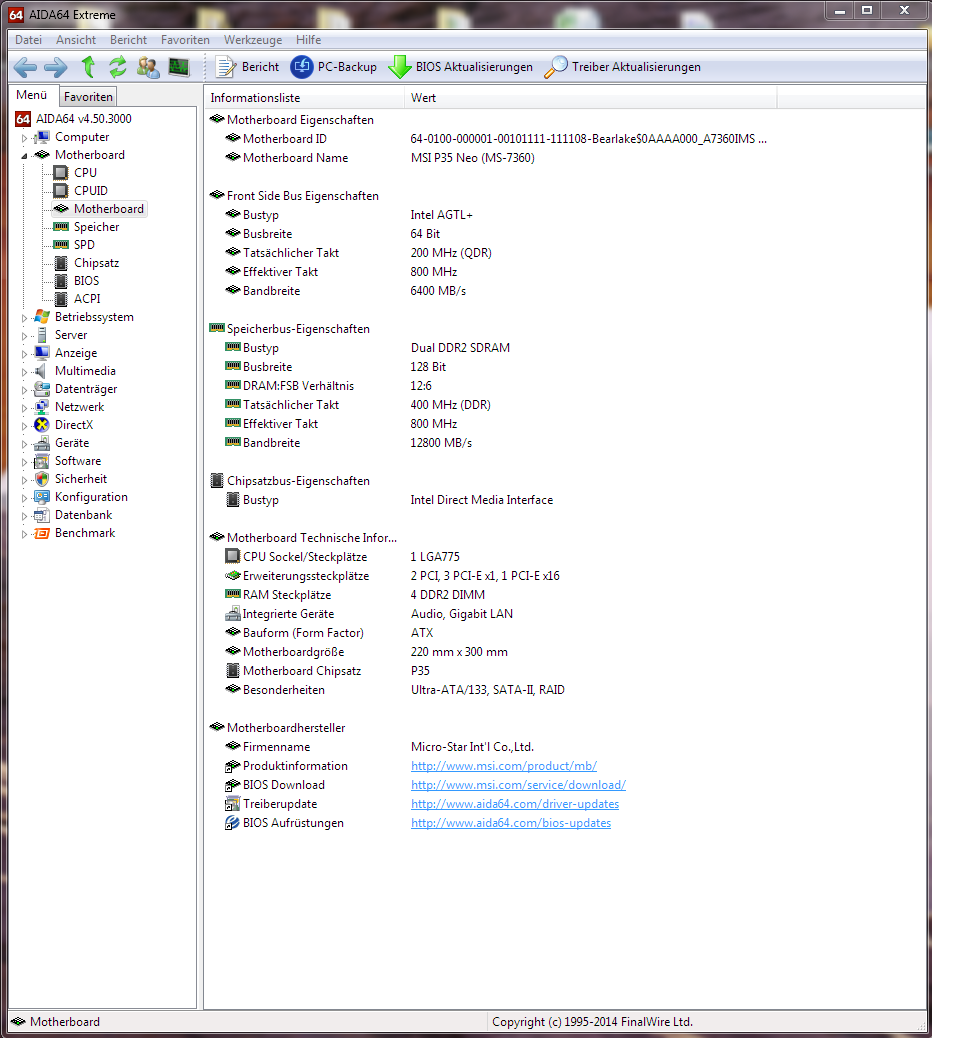The width and height of the screenshot is (964, 1038).
Task: Select ACPI in the tree
Action: [87, 299]
